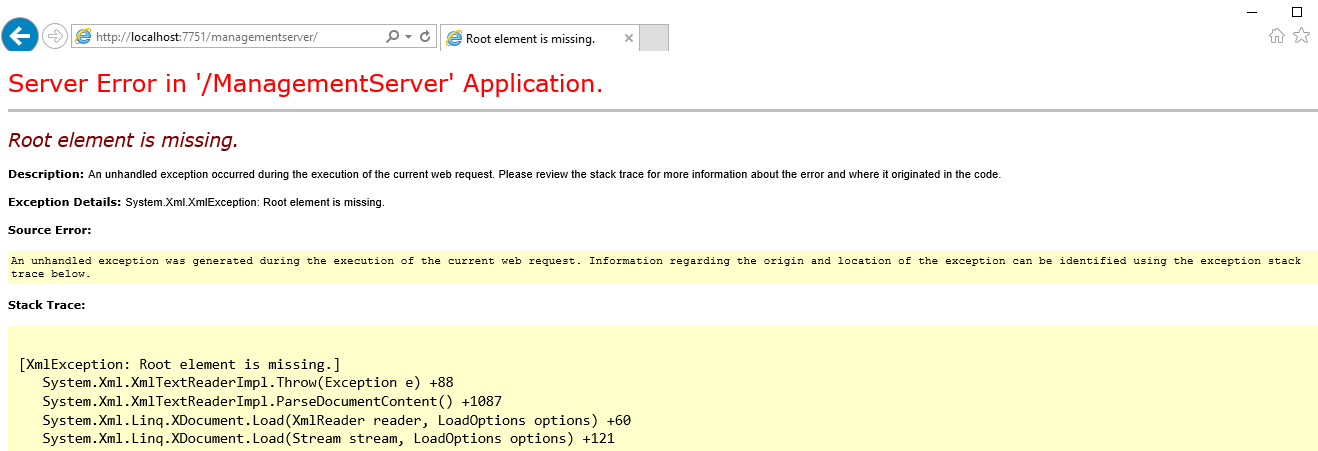This screenshot has height=451, width=1318.
Task: Click the Internet Explorer site icon in address bar
Action: click(84, 37)
